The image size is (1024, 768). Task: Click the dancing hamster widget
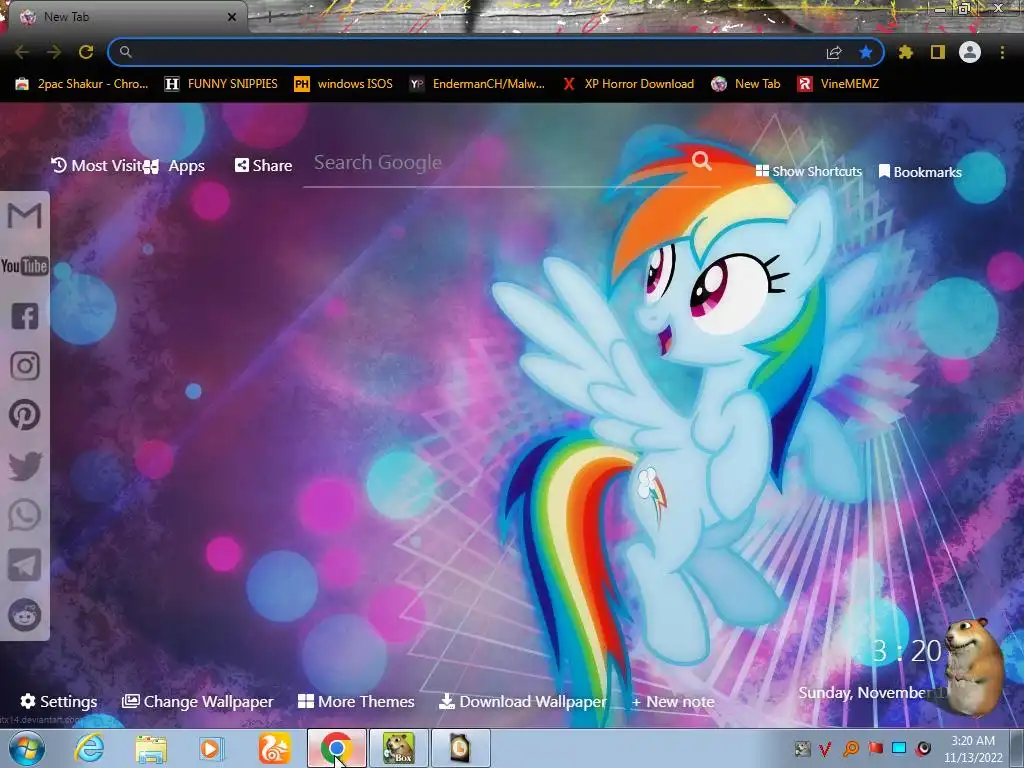975,666
